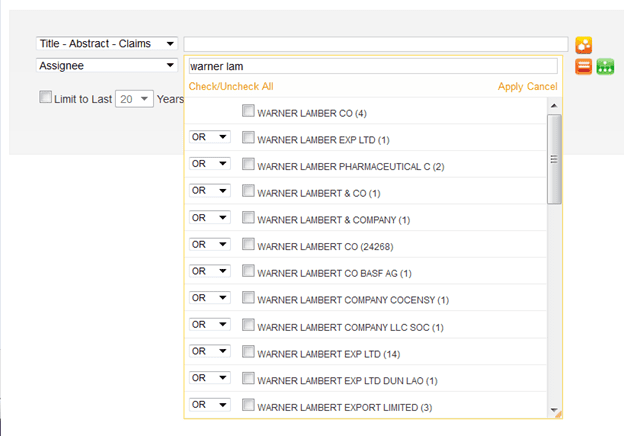
Task: Open OR dropdown for WARNER LAMBERT CO (24268)
Action: click(x=210, y=244)
